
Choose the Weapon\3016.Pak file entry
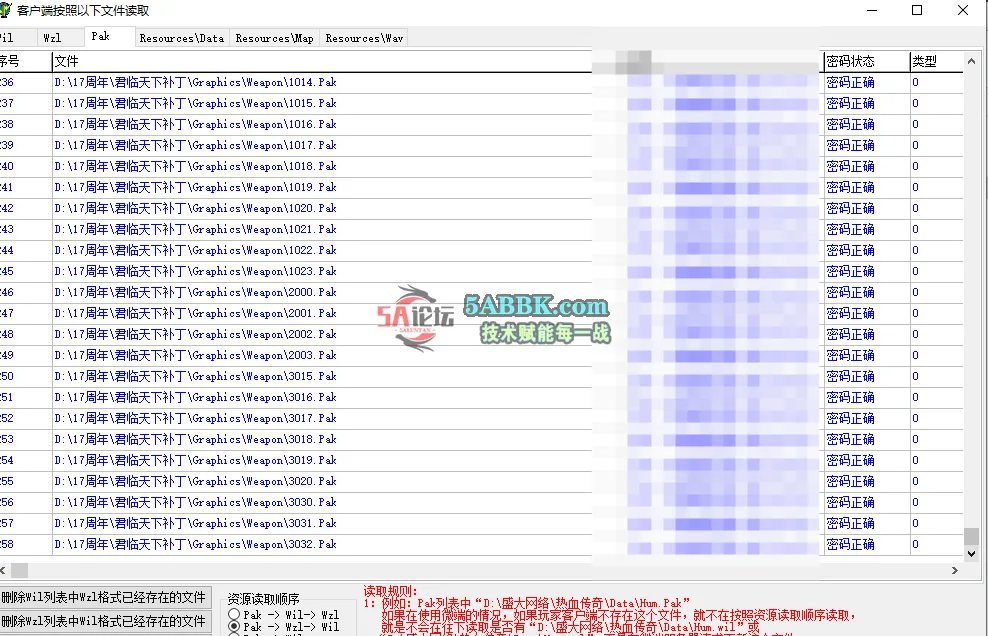coord(195,398)
